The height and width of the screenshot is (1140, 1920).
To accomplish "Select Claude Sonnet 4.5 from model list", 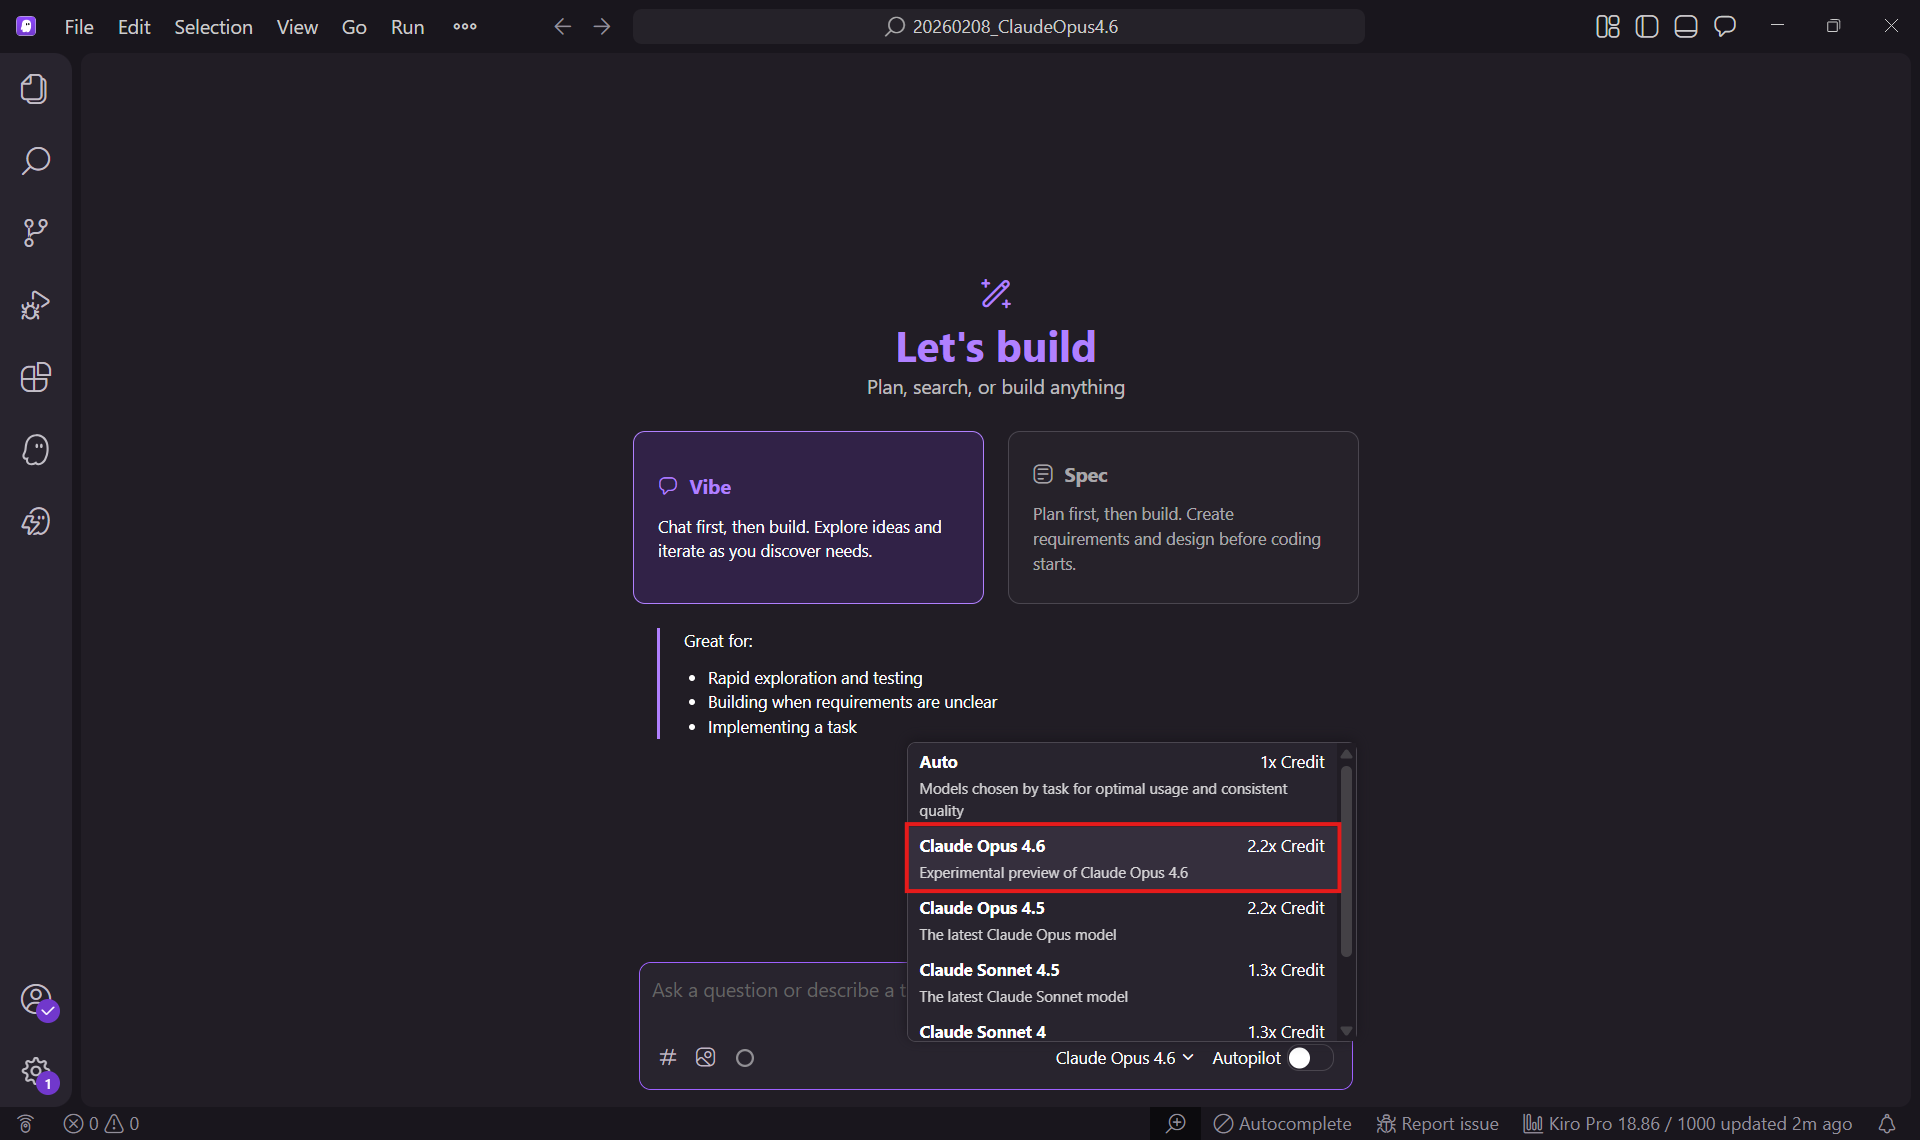I will point(1121,982).
